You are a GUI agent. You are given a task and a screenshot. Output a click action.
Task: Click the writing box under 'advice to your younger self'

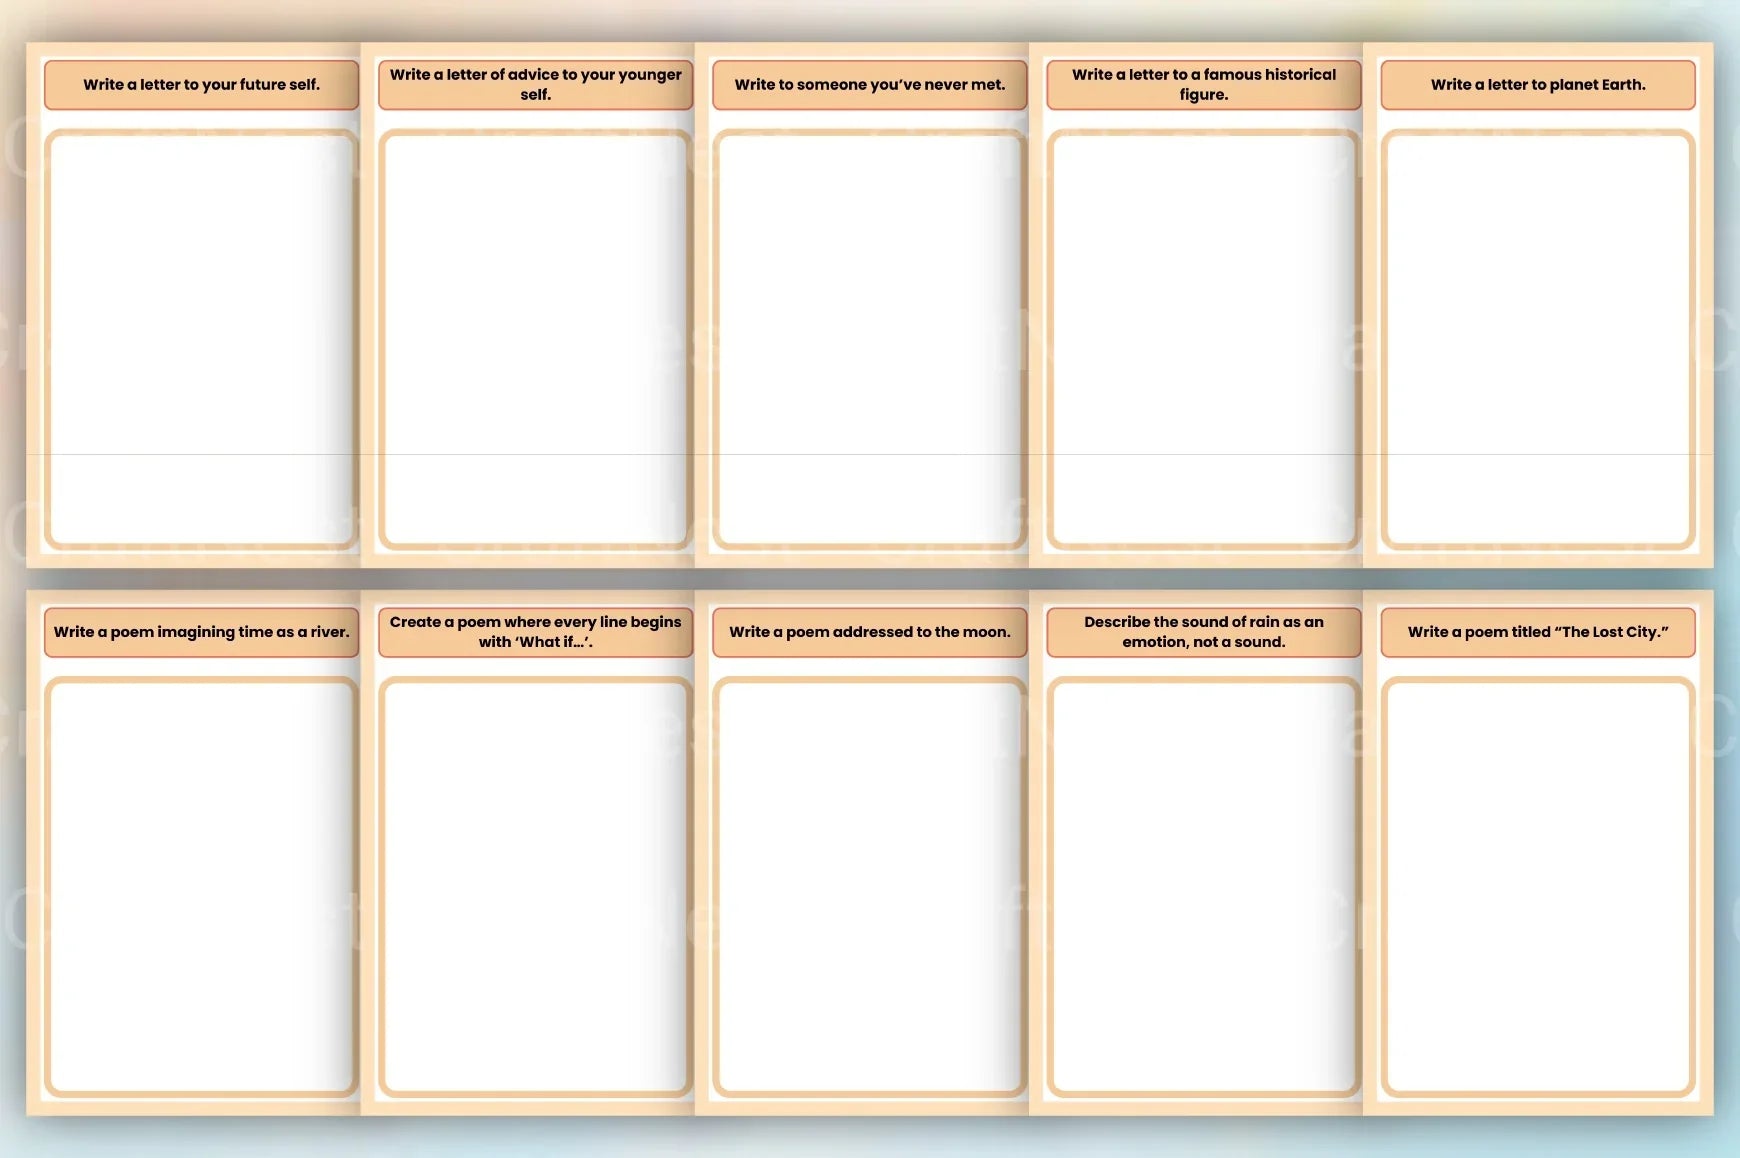[535, 339]
